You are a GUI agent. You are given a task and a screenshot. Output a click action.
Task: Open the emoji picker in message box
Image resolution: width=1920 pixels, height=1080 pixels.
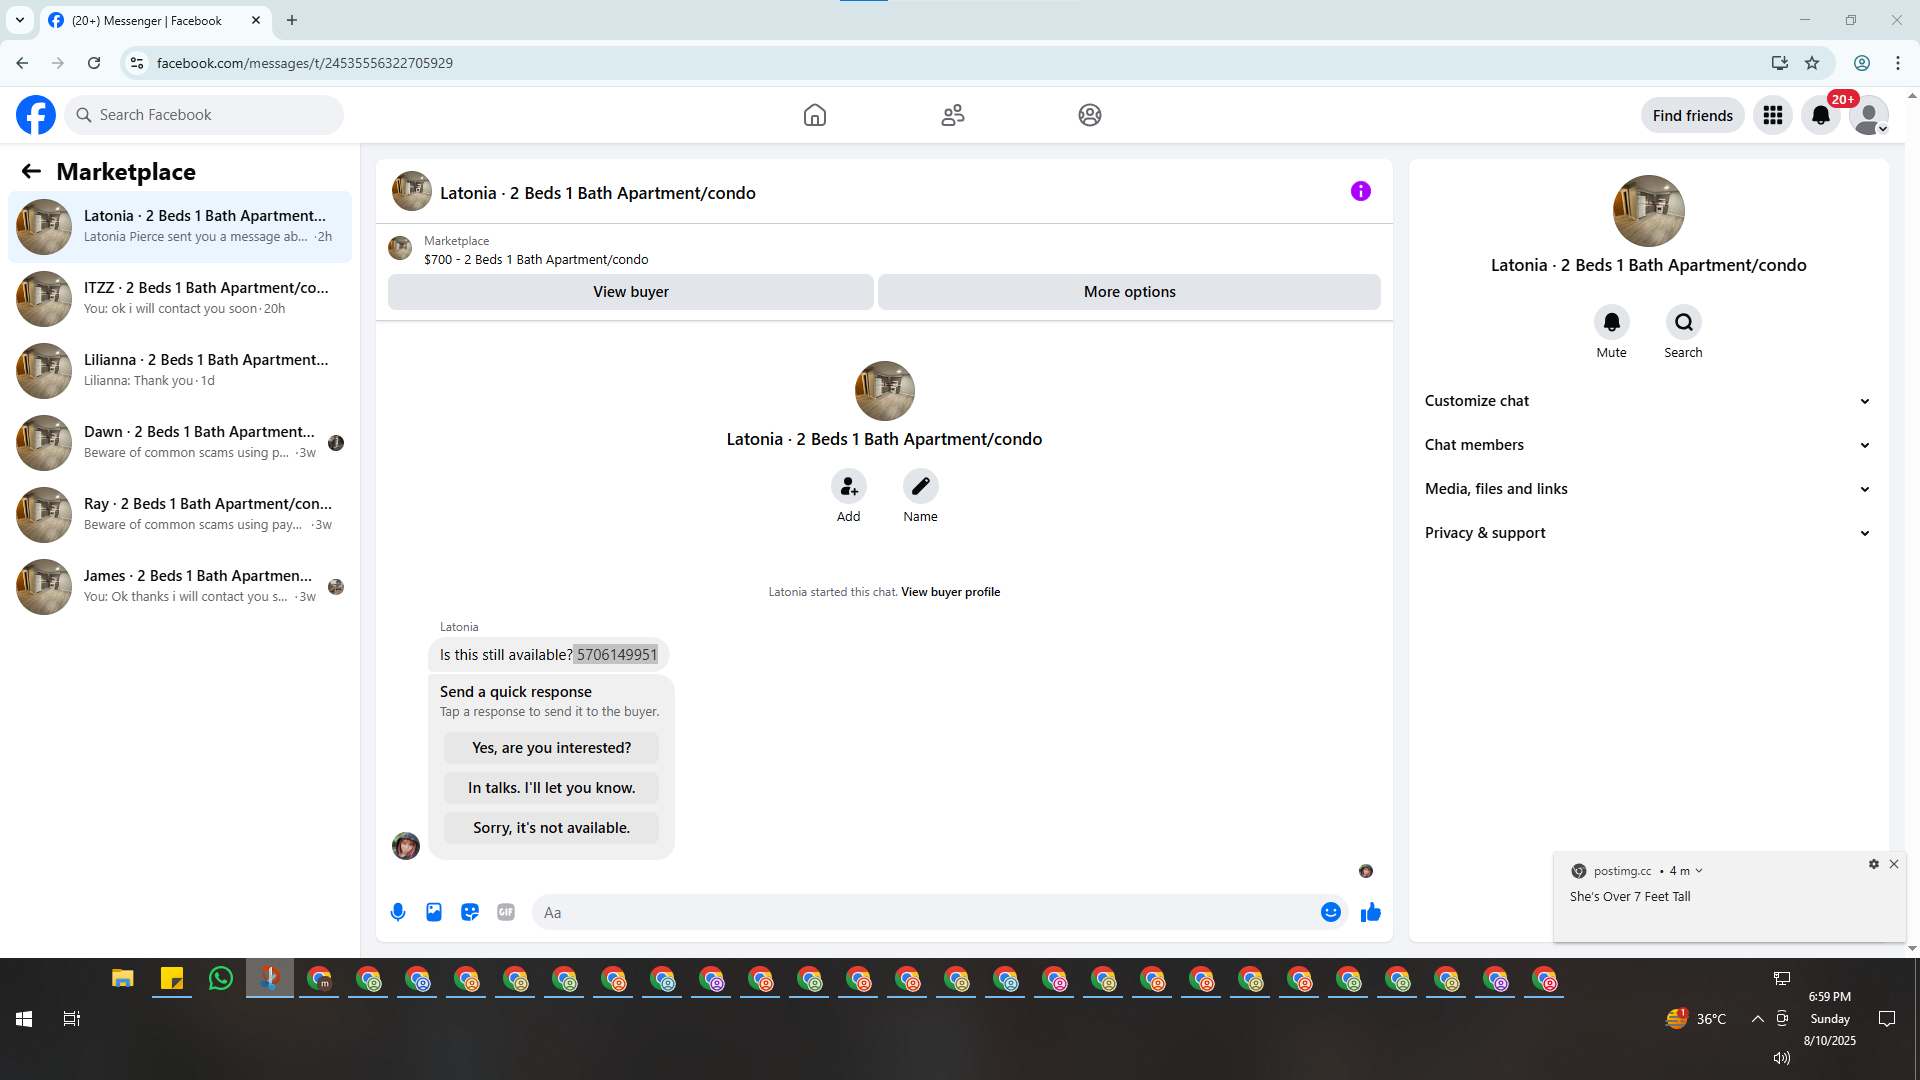[x=1330, y=912]
